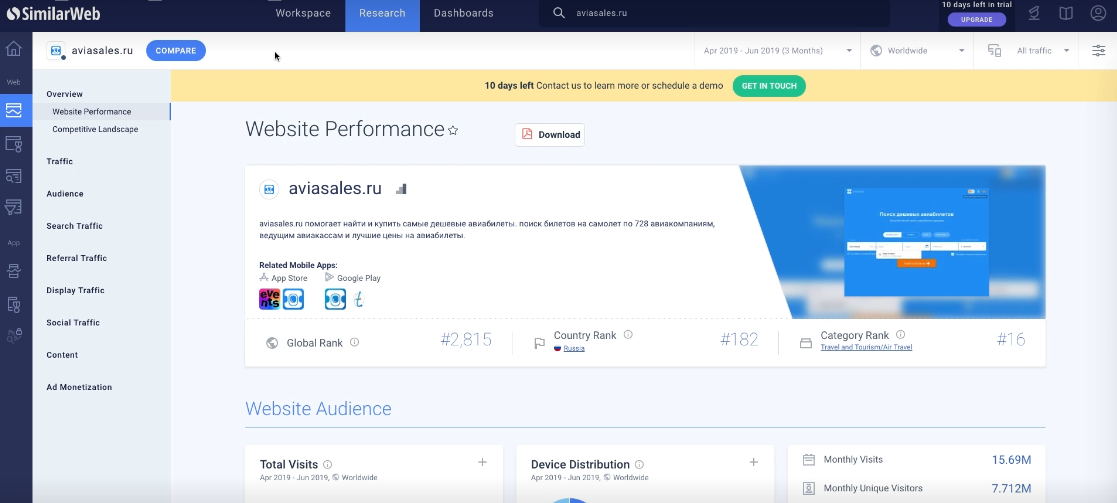1117x503 pixels.
Task: Click the Monthly Visits 15.69M value
Action: [1012, 460]
